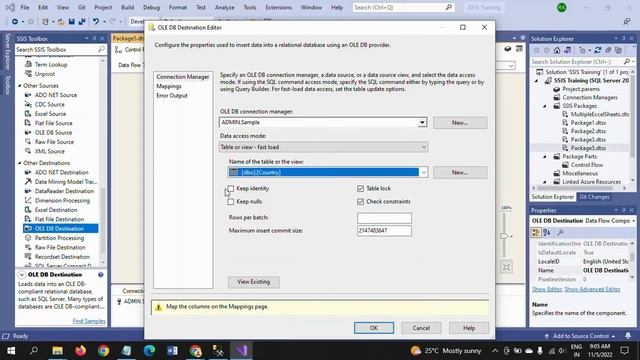Select Package1.dtsx in Solution Explorer
This screenshot has width=640, height=360.
(x=588, y=122)
